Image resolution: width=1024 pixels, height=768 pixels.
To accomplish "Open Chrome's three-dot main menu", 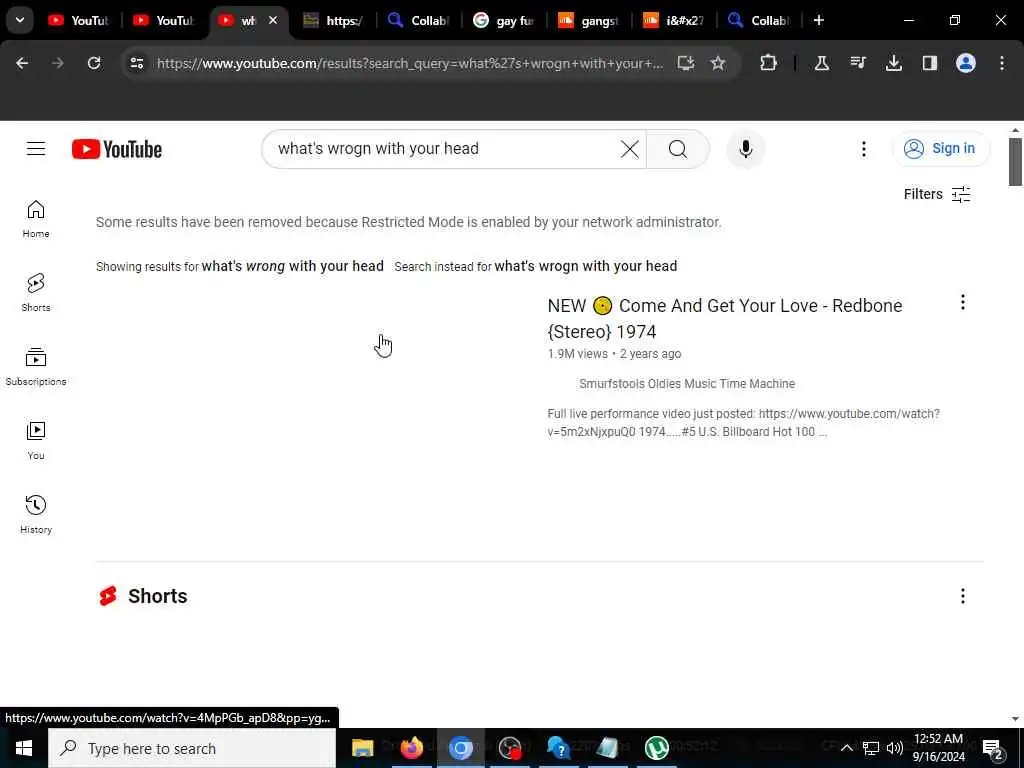I will 1002,63.
